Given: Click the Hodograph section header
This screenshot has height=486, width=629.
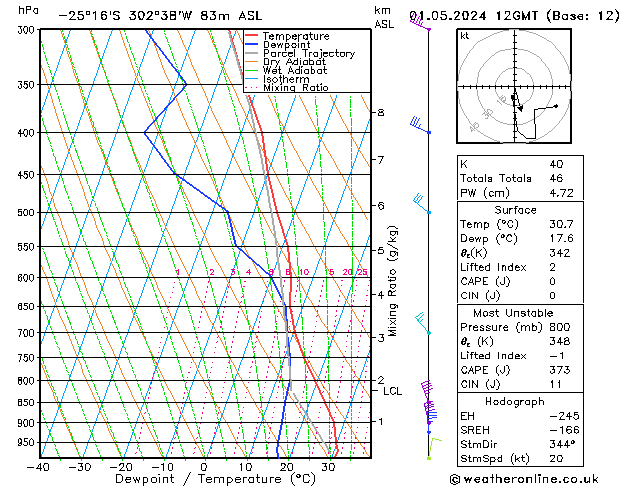Looking at the screenshot, I should coord(515,401).
